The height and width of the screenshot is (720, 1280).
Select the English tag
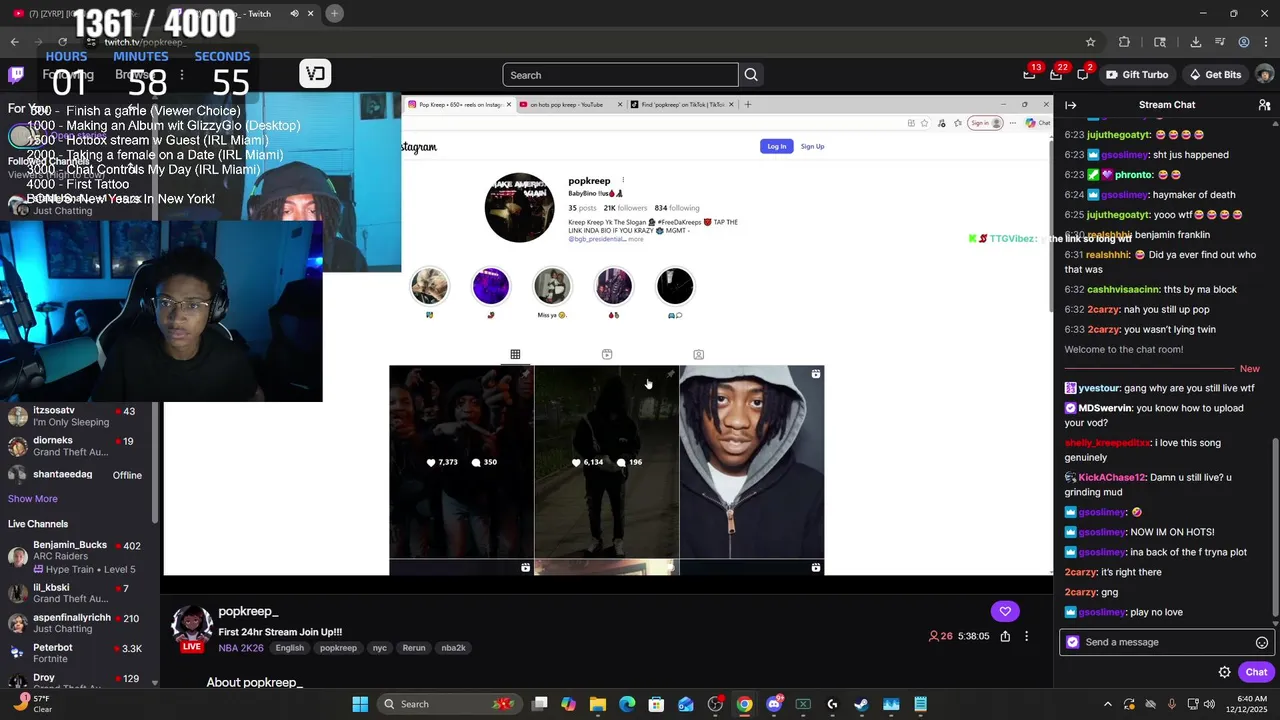(x=290, y=648)
